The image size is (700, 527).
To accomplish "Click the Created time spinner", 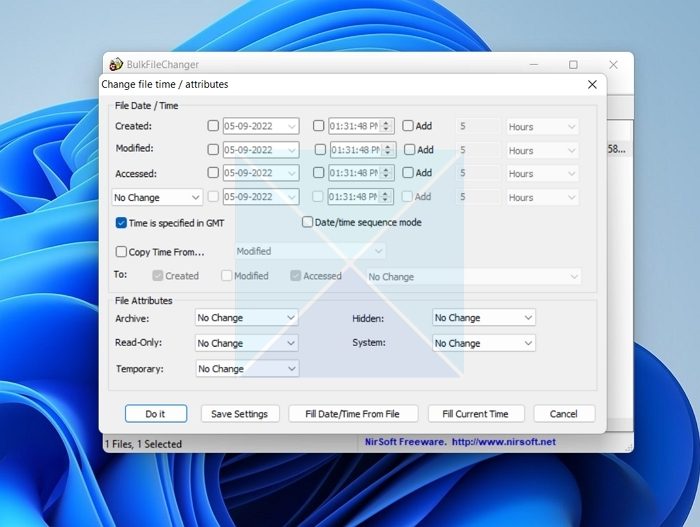I will (386, 126).
